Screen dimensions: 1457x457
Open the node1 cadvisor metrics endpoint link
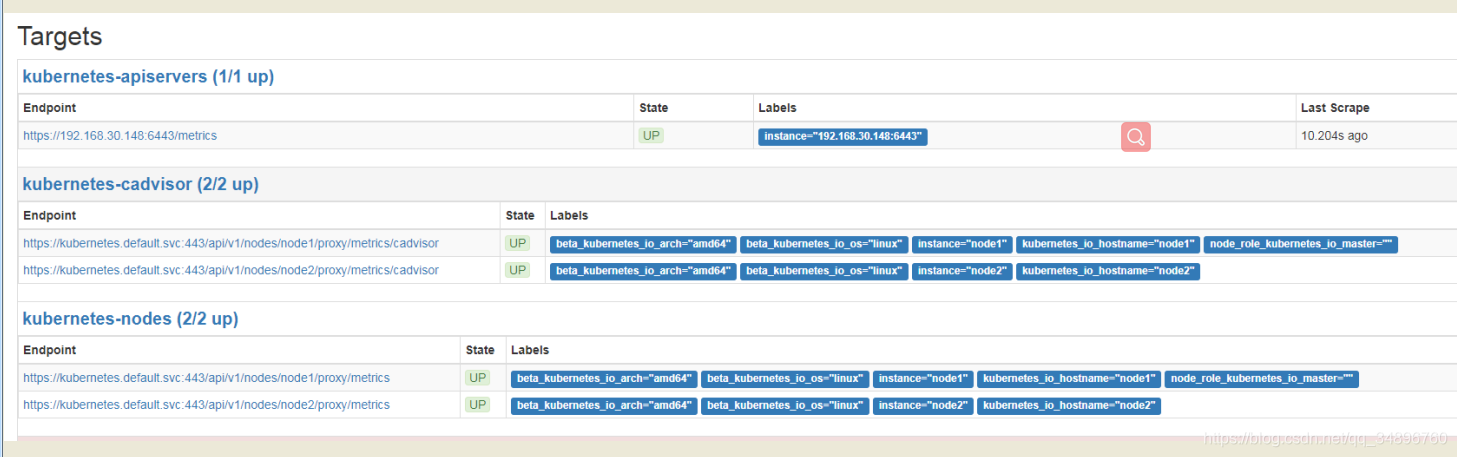(231, 243)
